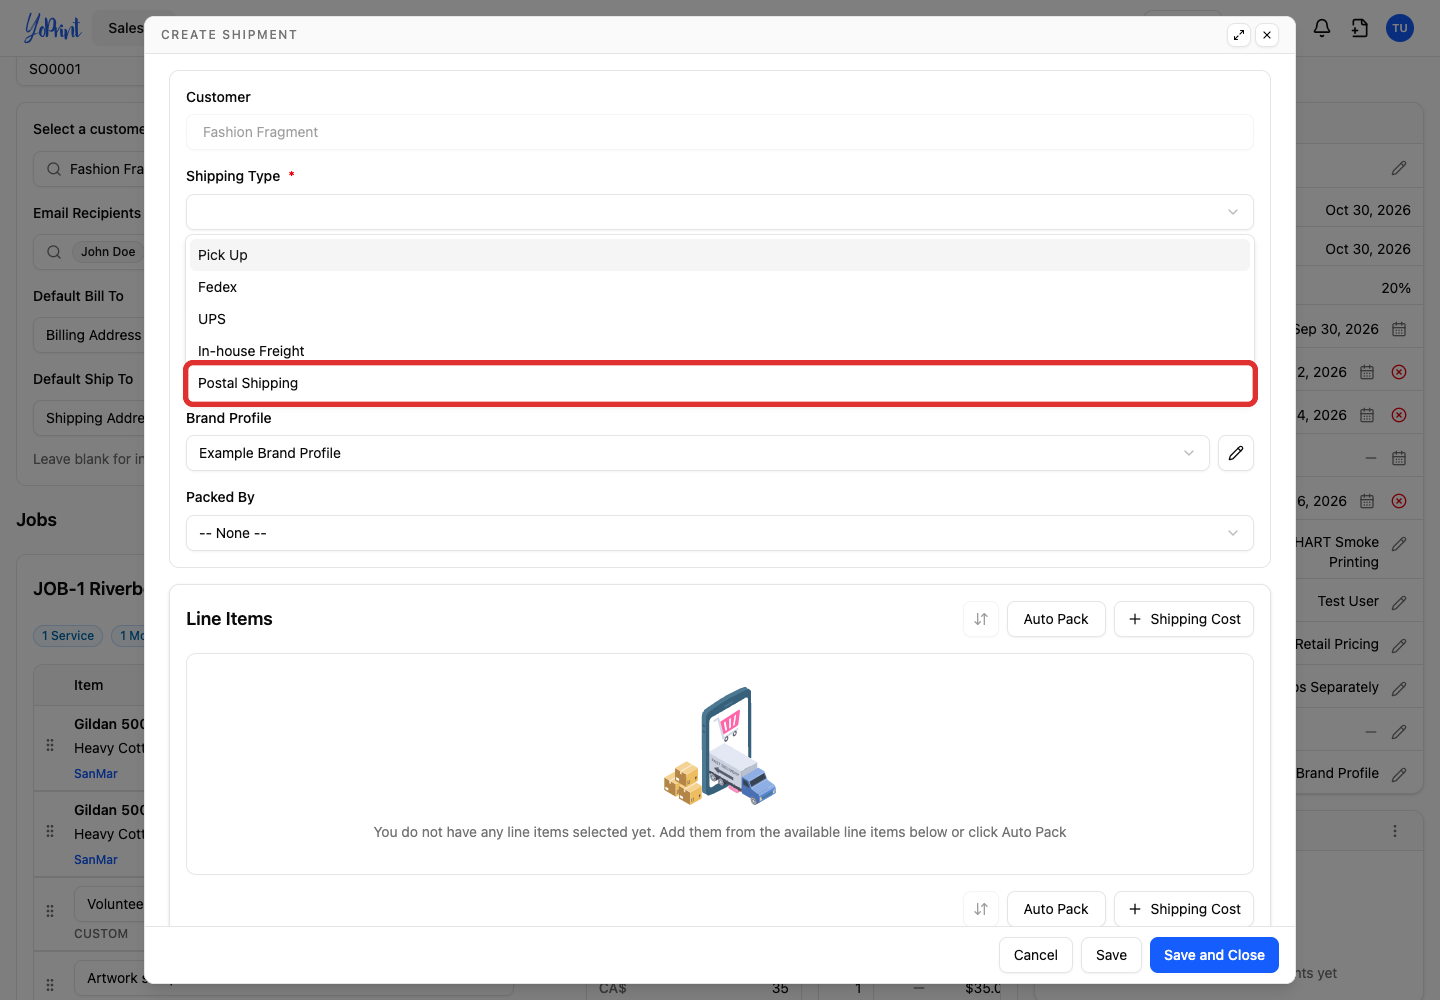Click the TU user avatar
This screenshot has width=1440, height=1000.
coord(1400,28)
